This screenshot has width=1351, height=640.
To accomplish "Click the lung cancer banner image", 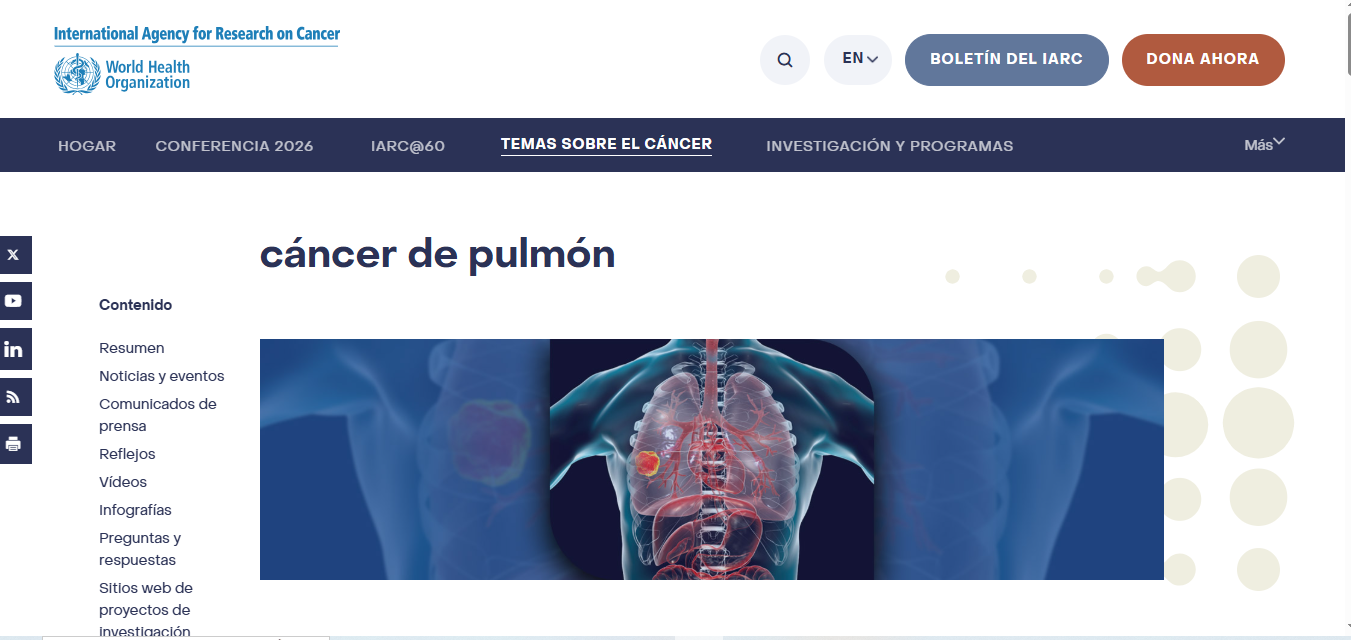I will point(712,459).
